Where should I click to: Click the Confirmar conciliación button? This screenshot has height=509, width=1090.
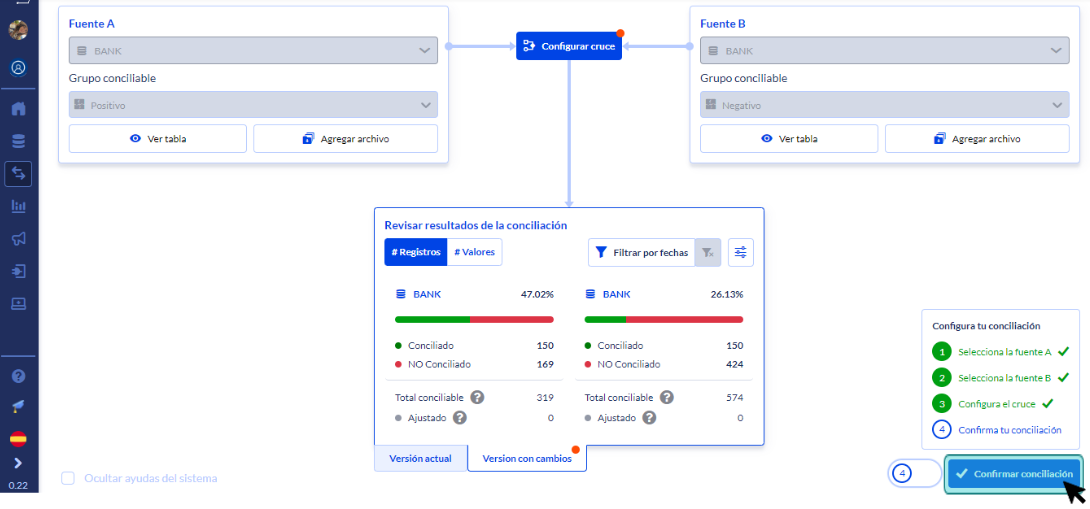(1014, 474)
